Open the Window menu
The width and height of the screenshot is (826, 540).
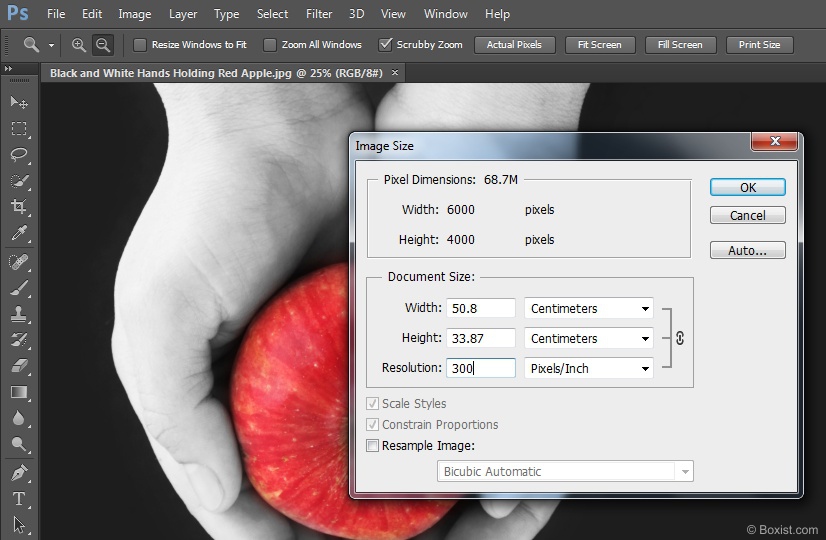click(446, 14)
